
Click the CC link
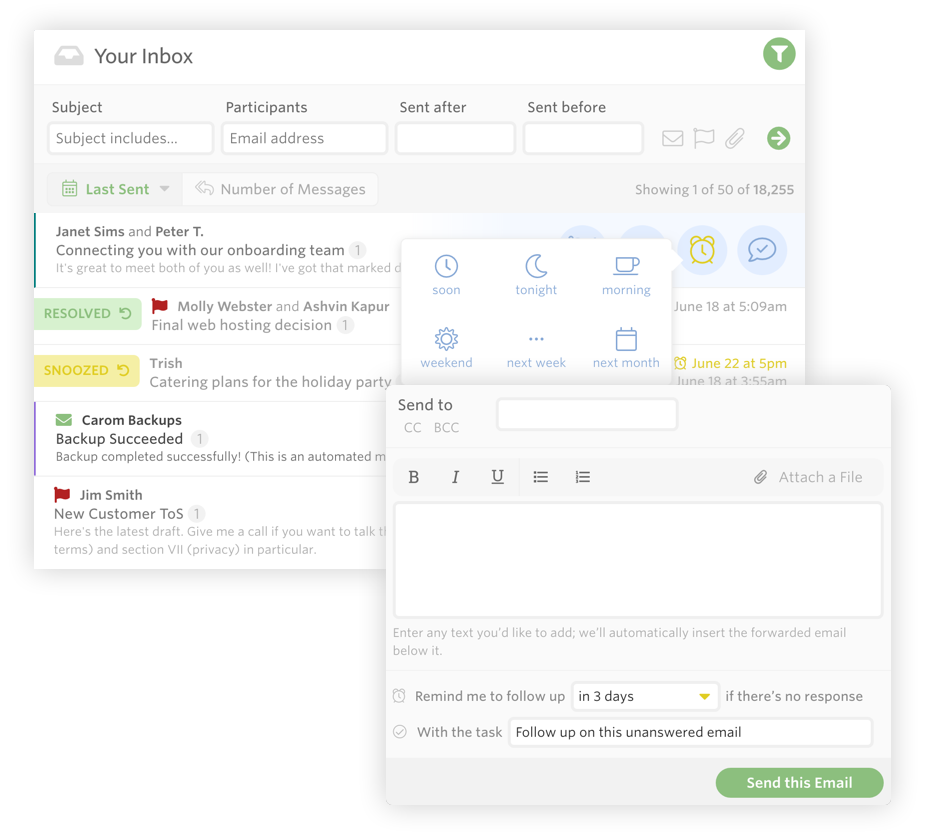tap(412, 428)
